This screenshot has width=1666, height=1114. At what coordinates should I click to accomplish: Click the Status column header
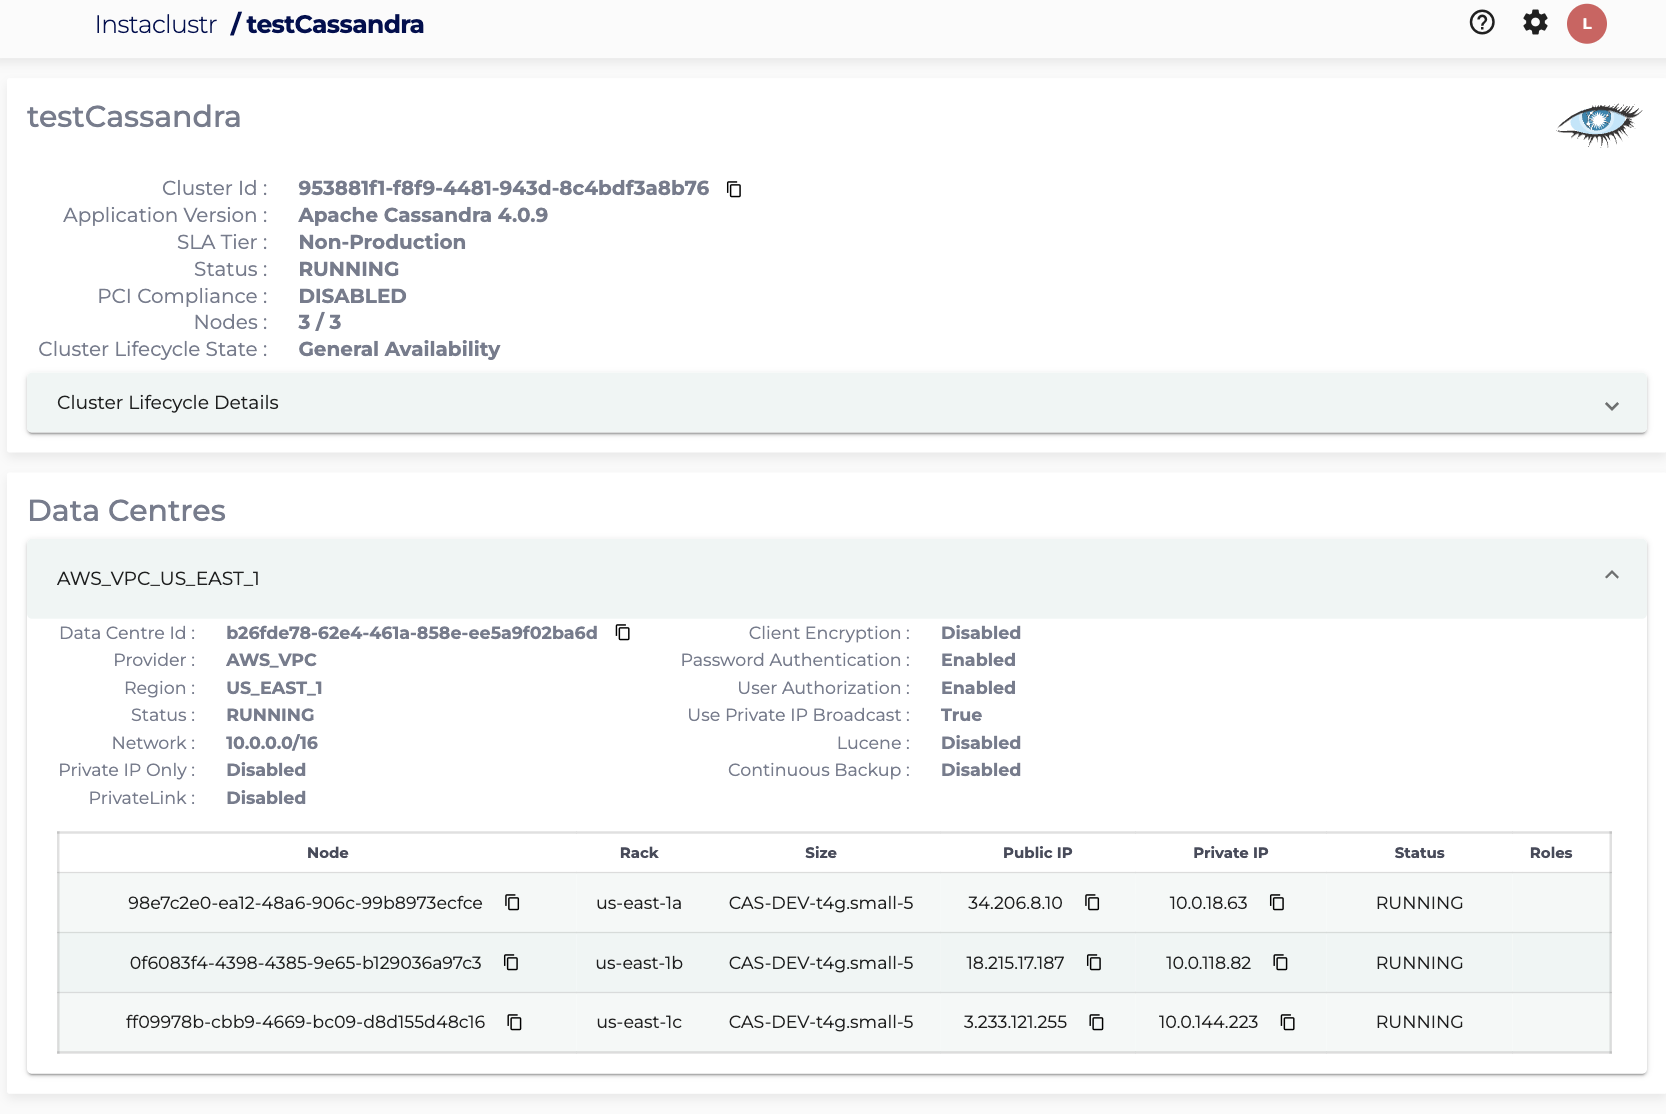point(1418,853)
